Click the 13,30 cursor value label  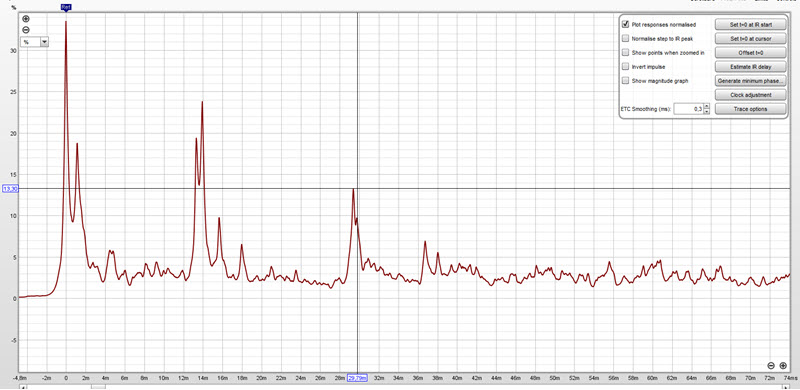click(11, 189)
